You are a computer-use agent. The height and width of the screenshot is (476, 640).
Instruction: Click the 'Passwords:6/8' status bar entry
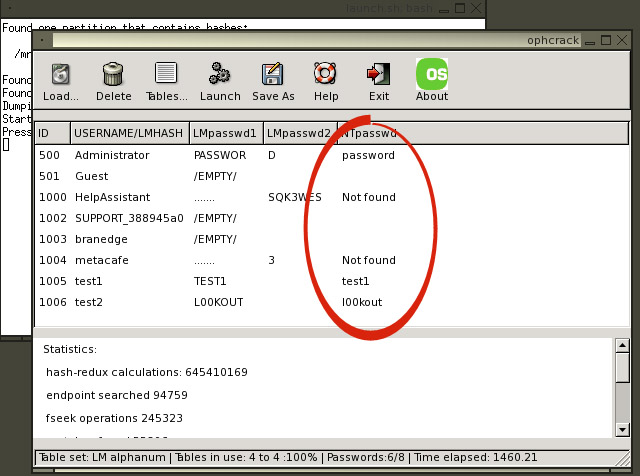coord(366,457)
